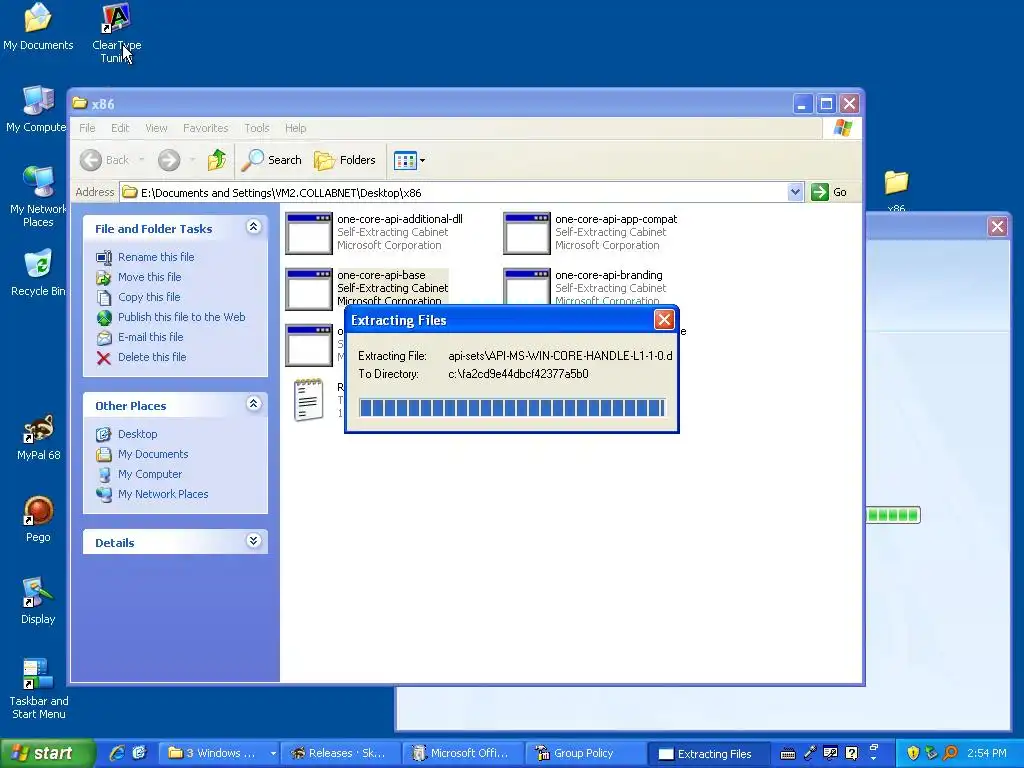Switch to Extracting Files taskbar button
The image size is (1024, 768).
click(707, 754)
